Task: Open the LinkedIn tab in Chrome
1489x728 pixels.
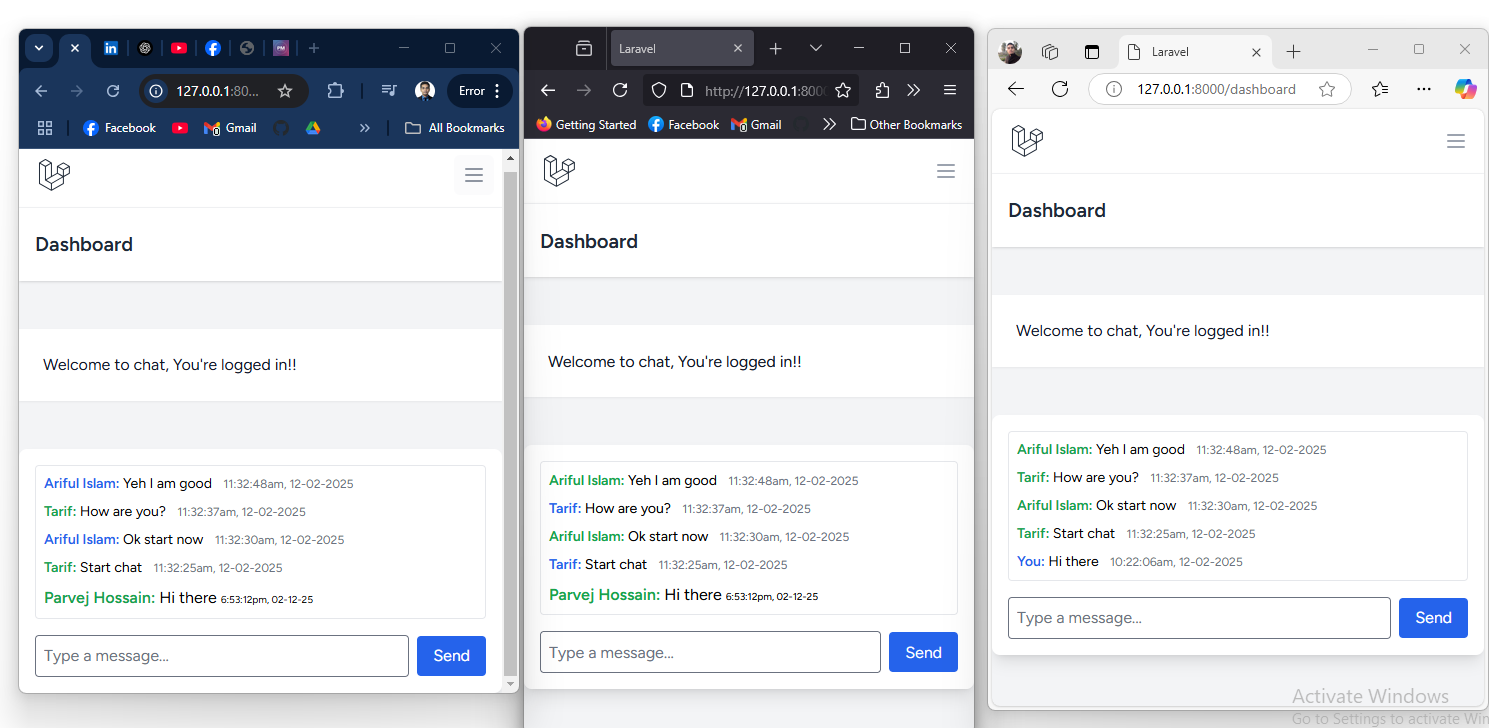Action: pos(111,48)
